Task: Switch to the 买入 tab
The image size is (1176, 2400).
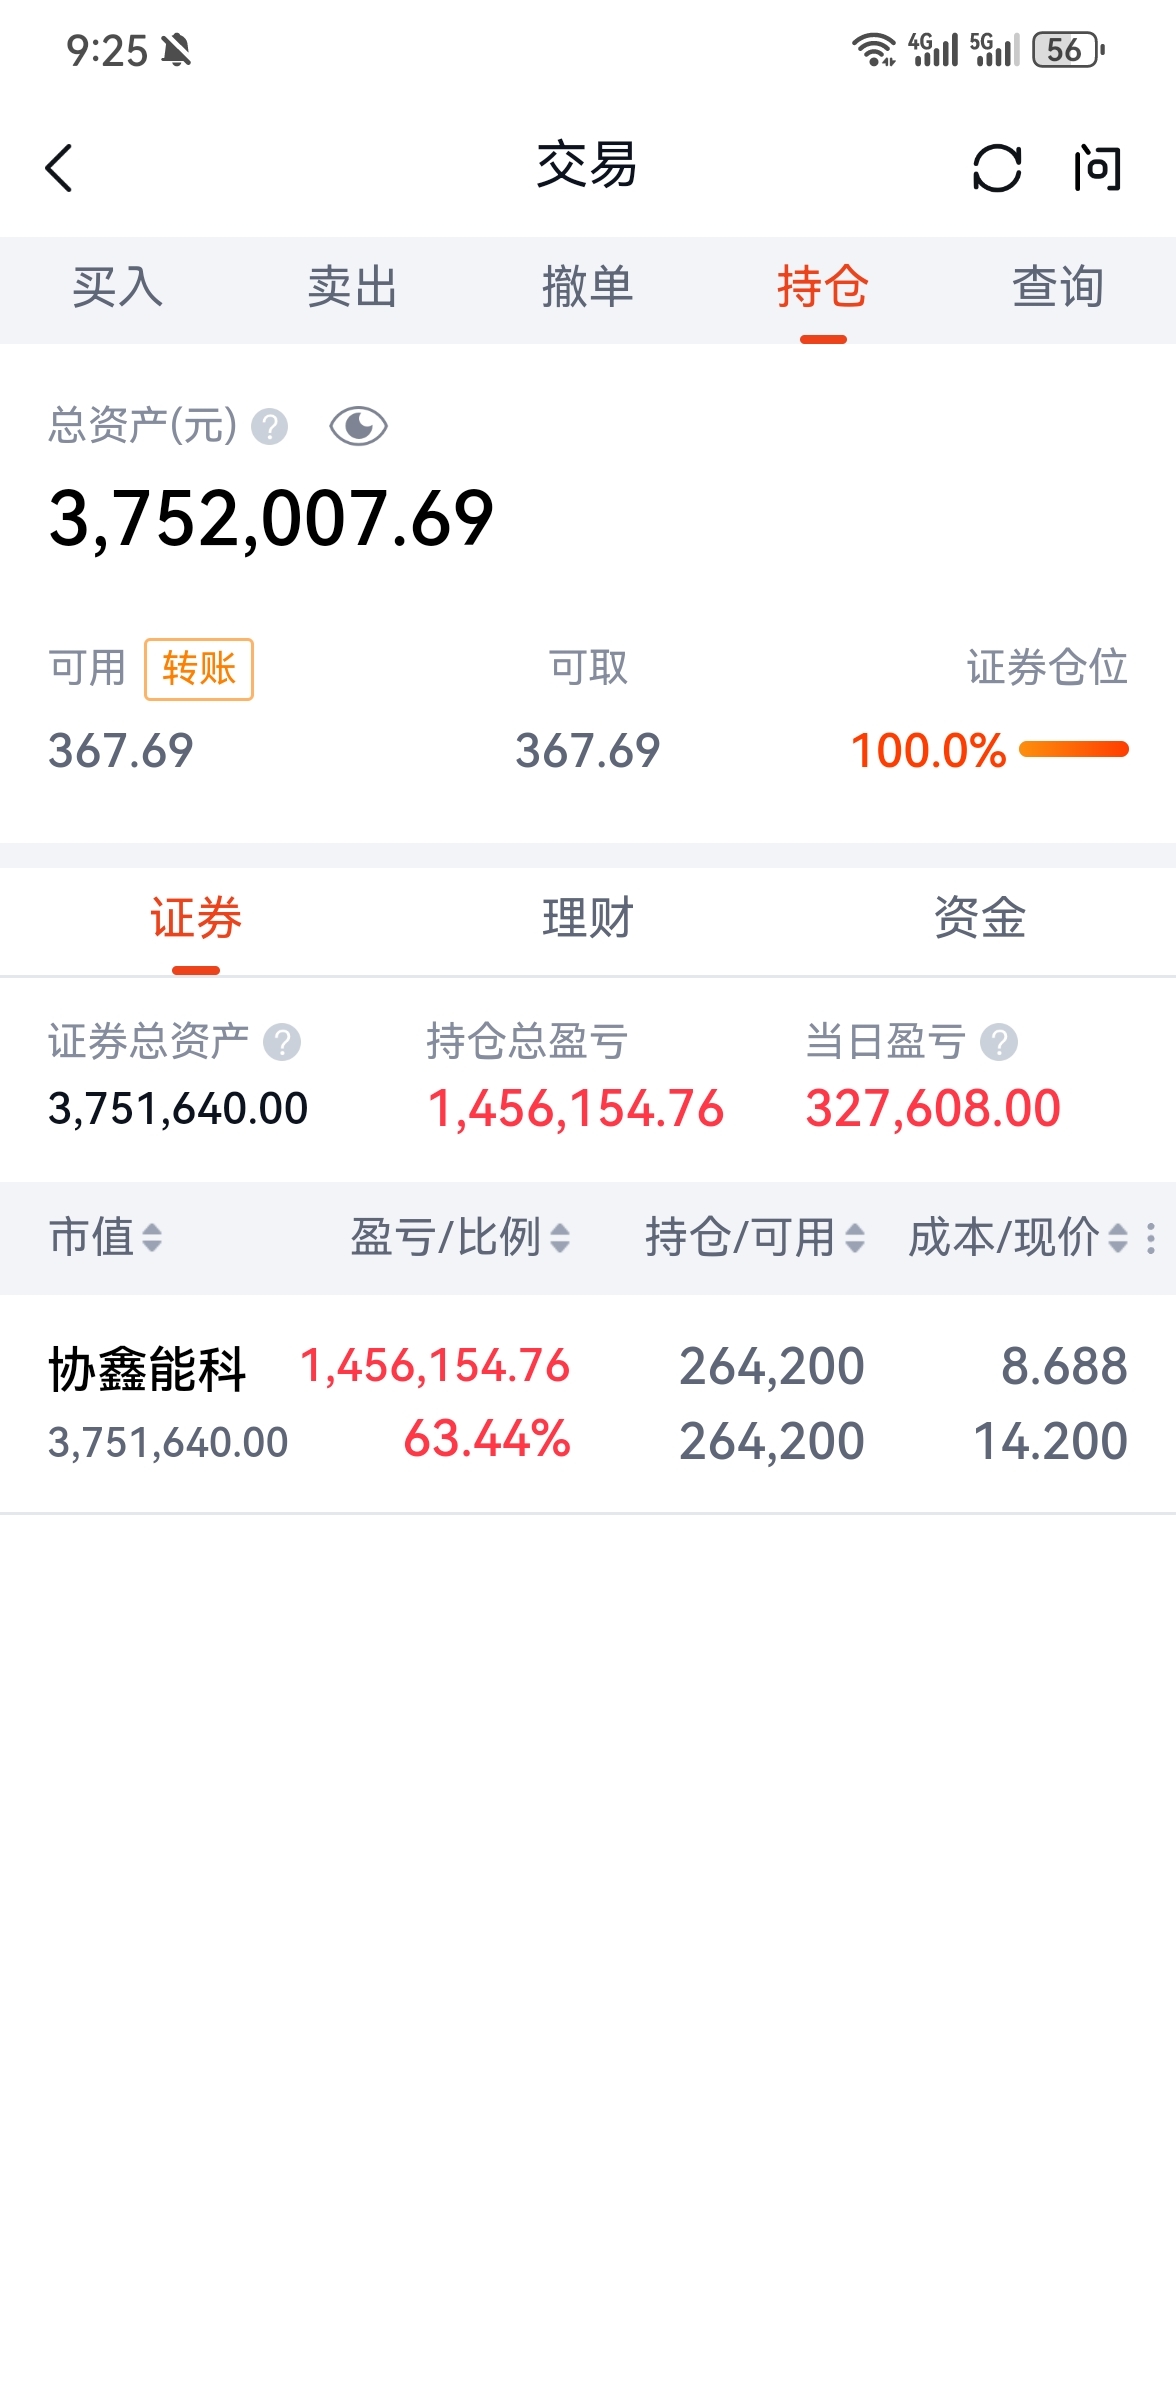Action: coord(117,288)
